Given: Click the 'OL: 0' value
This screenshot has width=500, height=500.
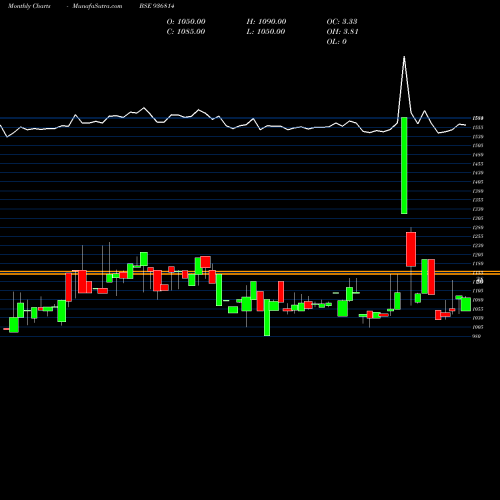Looking at the screenshot, I should 336,42.
